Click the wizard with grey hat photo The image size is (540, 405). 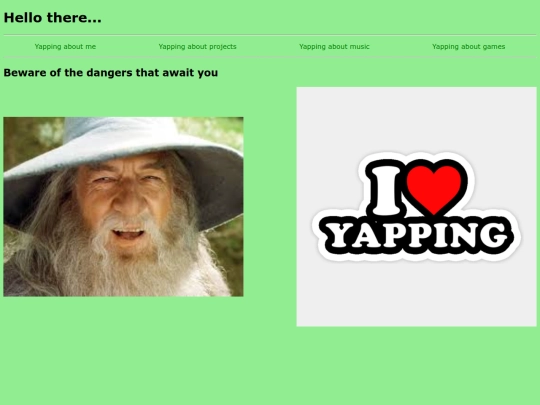(123, 207)
